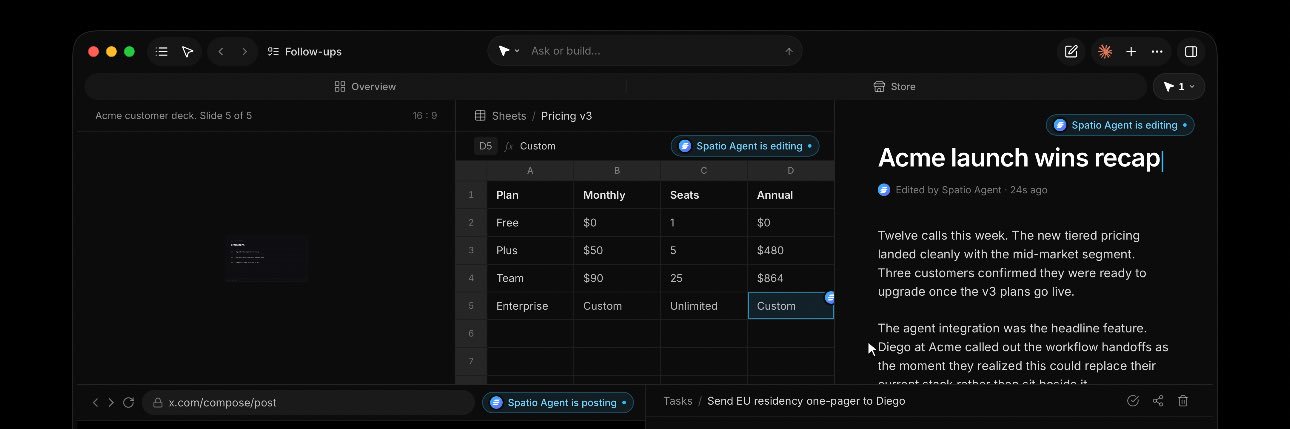Browser back arrow in x.com pane
Screen dimensions: 1290x429
point(95,402)
